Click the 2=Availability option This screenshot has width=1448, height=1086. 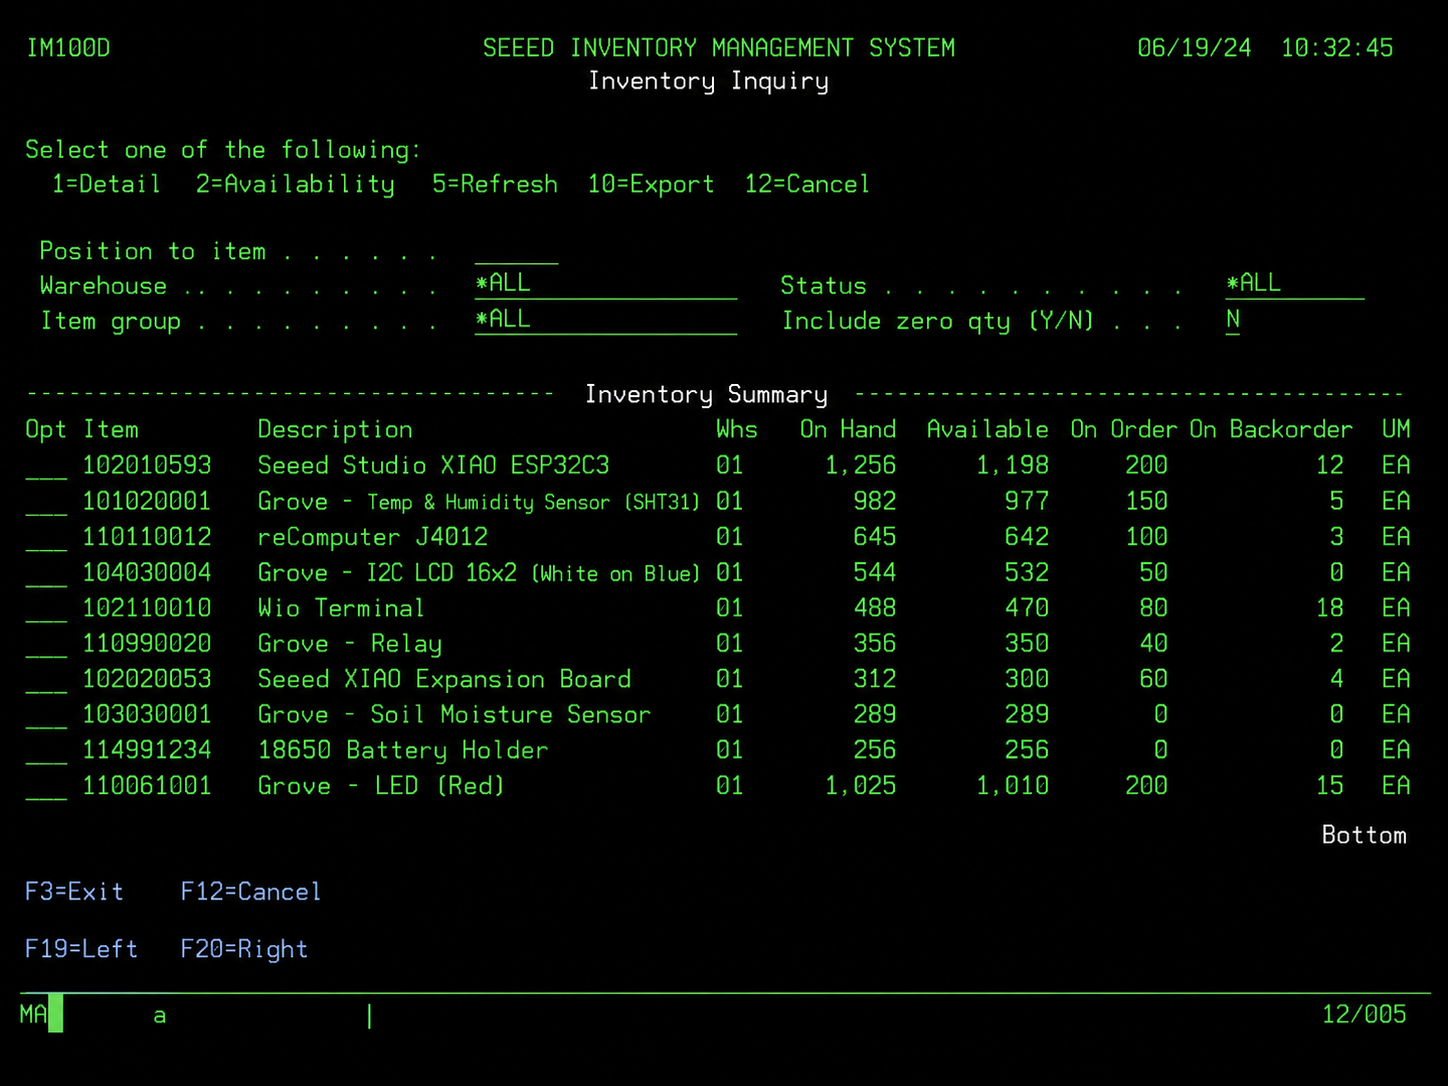(295, 185)
